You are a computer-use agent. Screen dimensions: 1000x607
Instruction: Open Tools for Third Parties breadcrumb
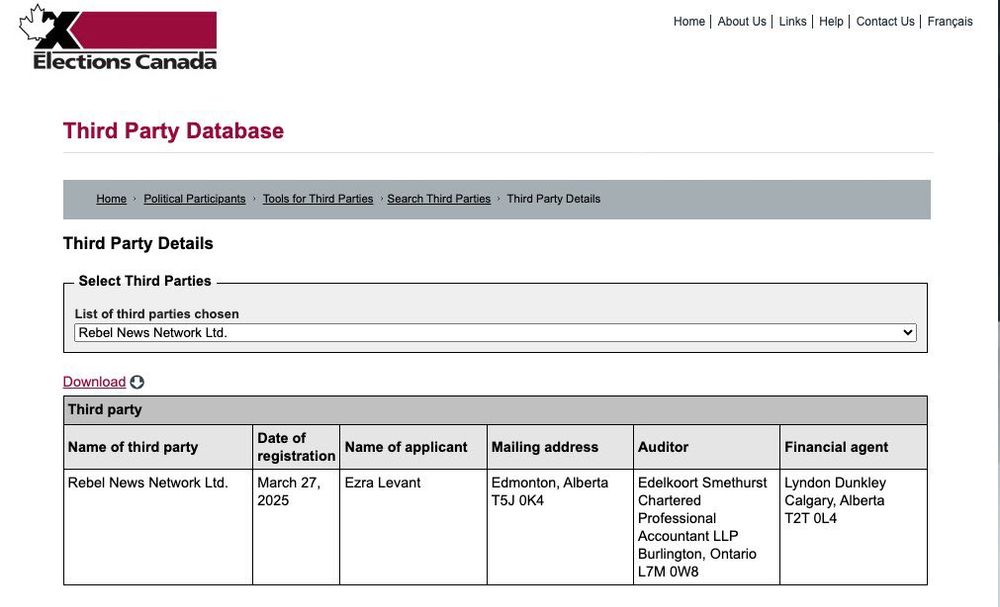click(318, 199)
